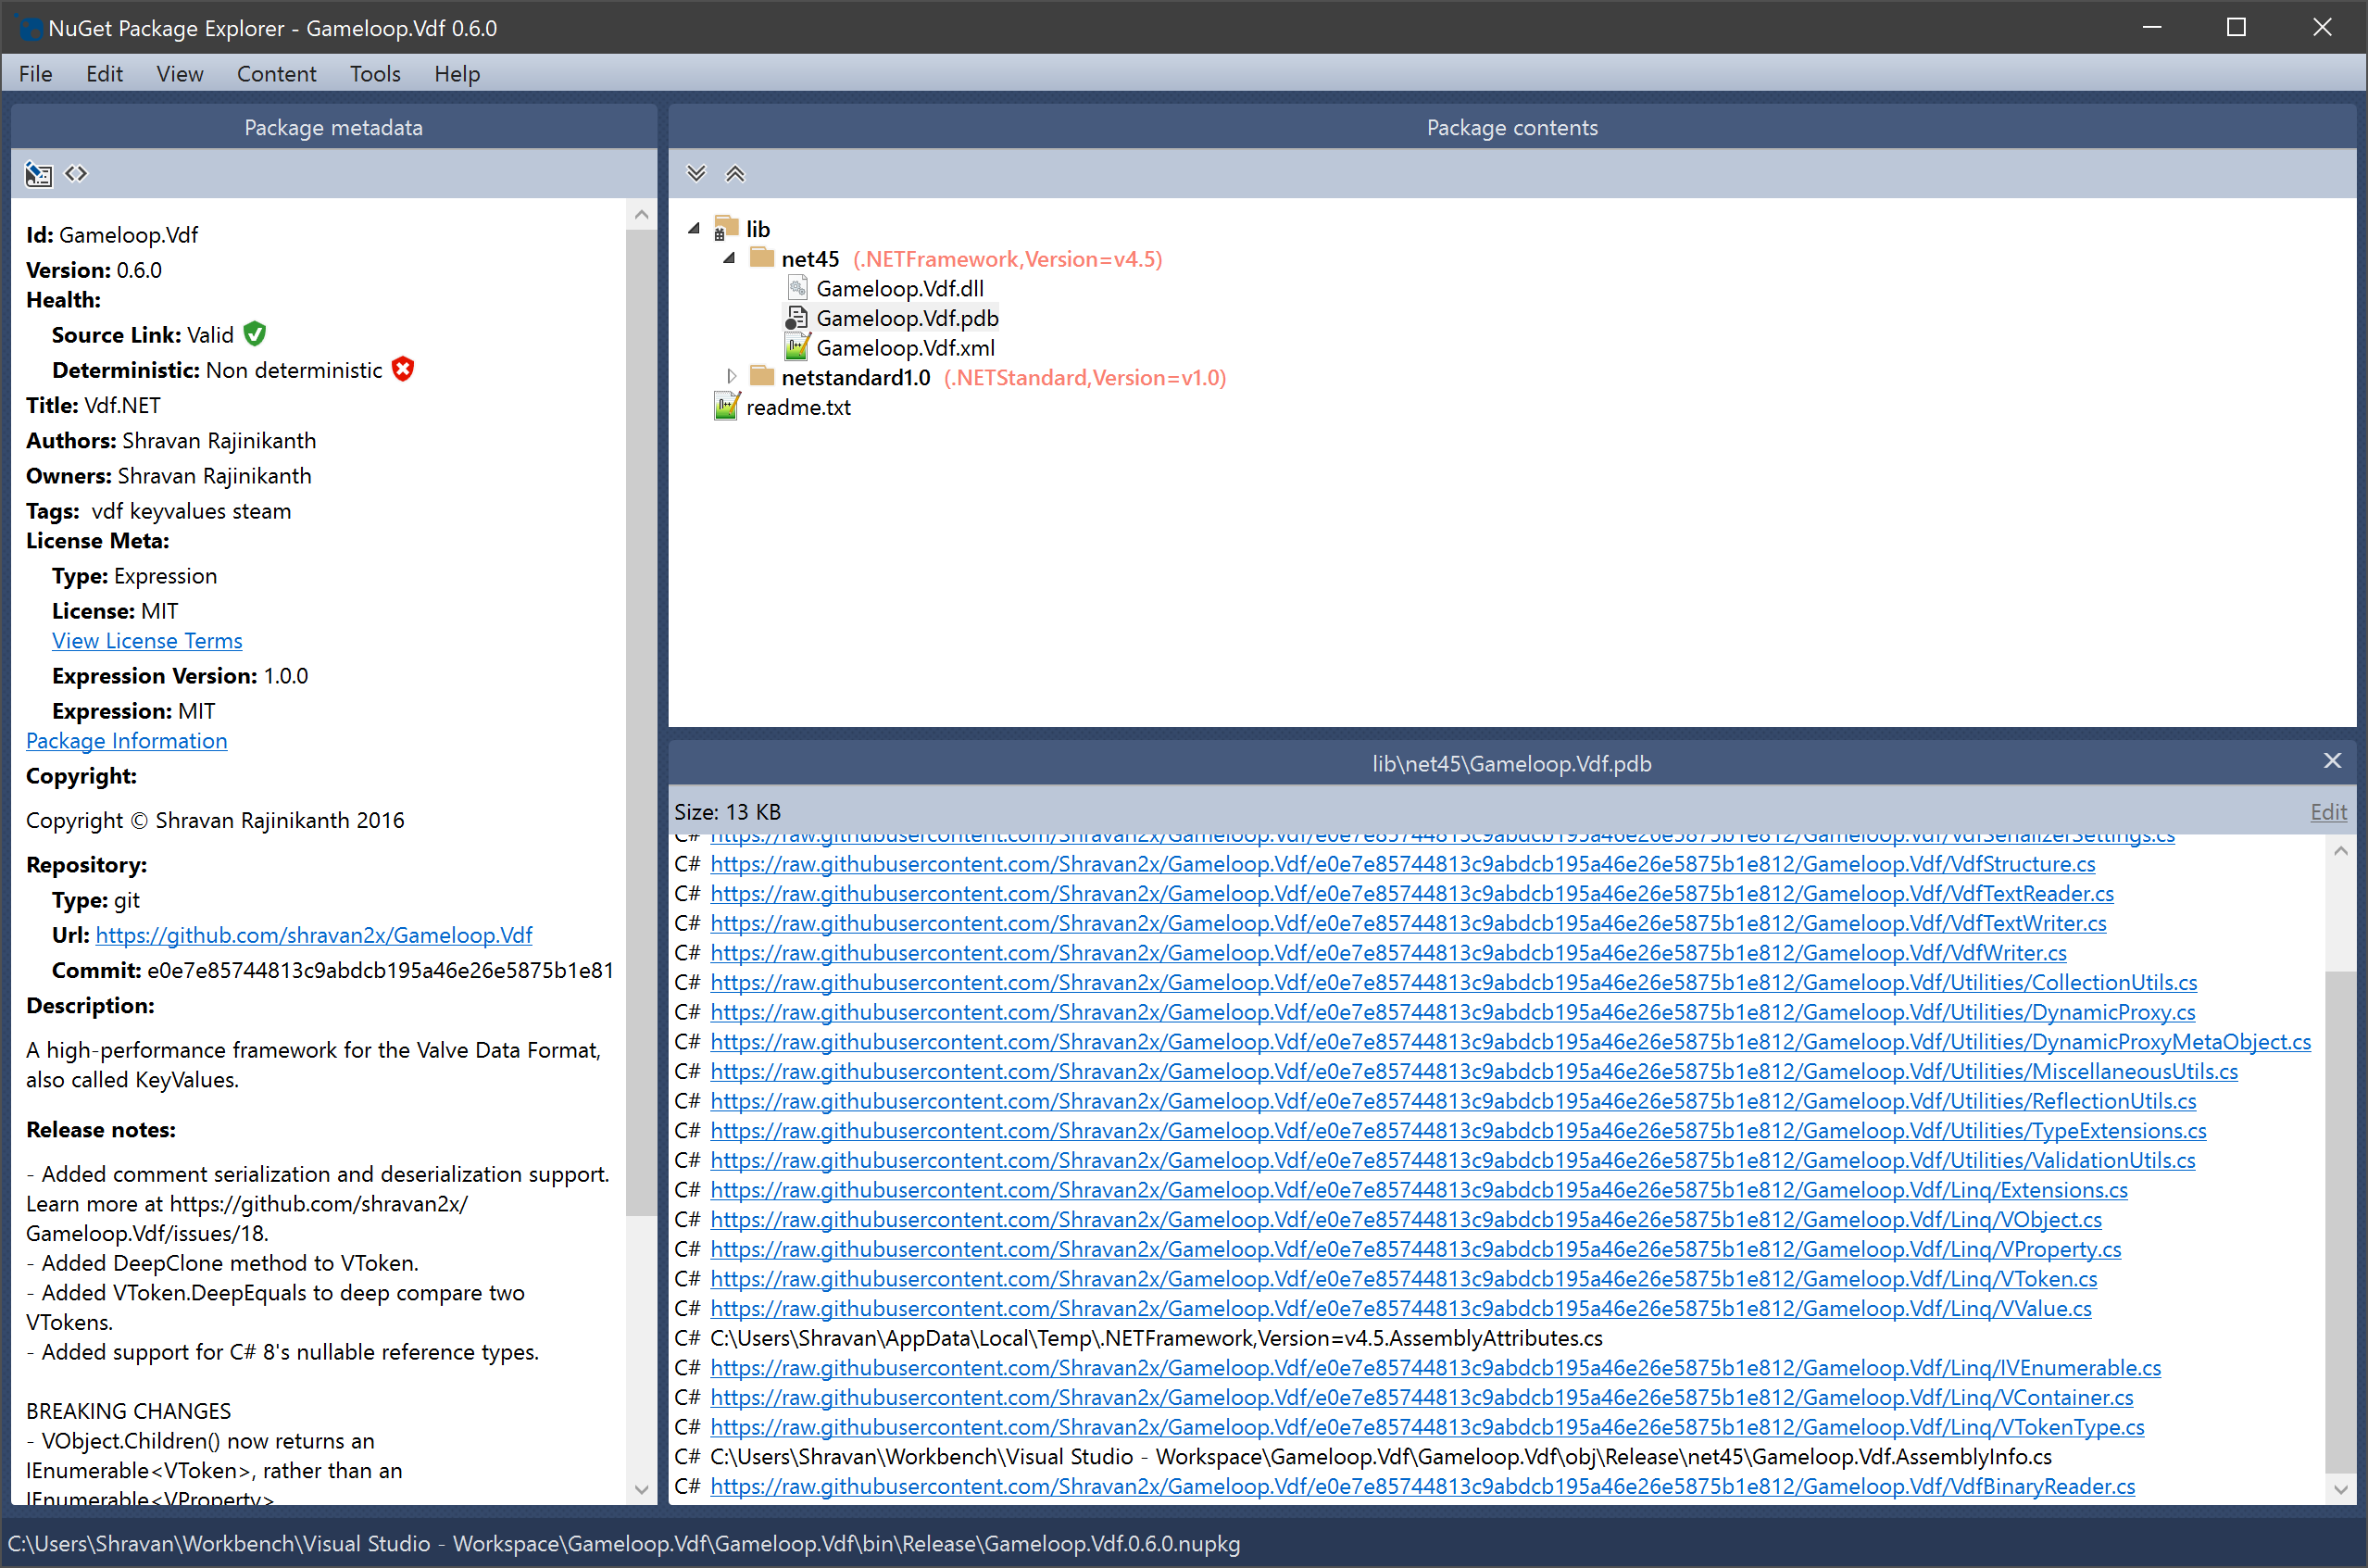Follow the View License Terms link
This screenshot has height=1568, width=2368.
pos(146,640)
